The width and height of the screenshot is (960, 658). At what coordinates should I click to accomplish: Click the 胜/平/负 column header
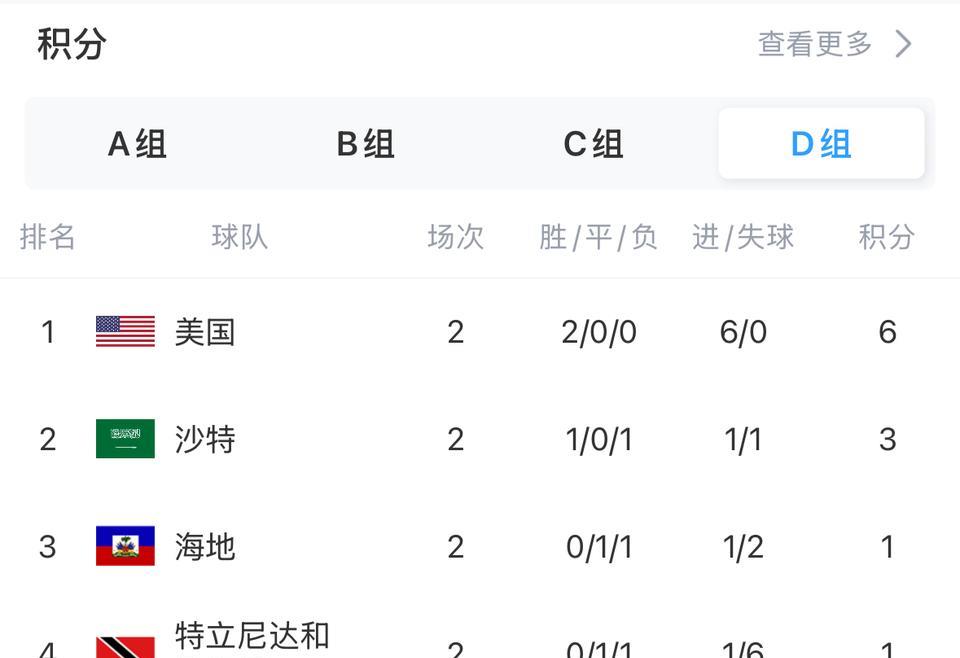[598, 237]
